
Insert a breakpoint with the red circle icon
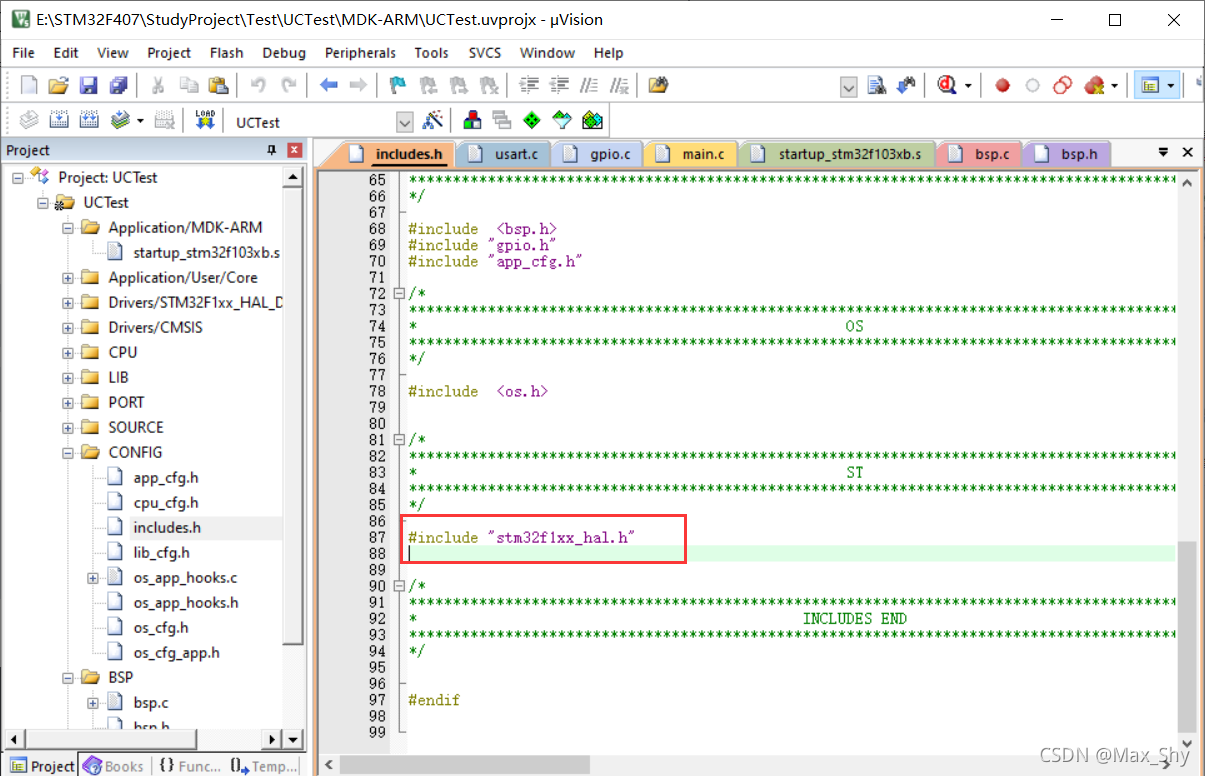[x=1002, y=86]
